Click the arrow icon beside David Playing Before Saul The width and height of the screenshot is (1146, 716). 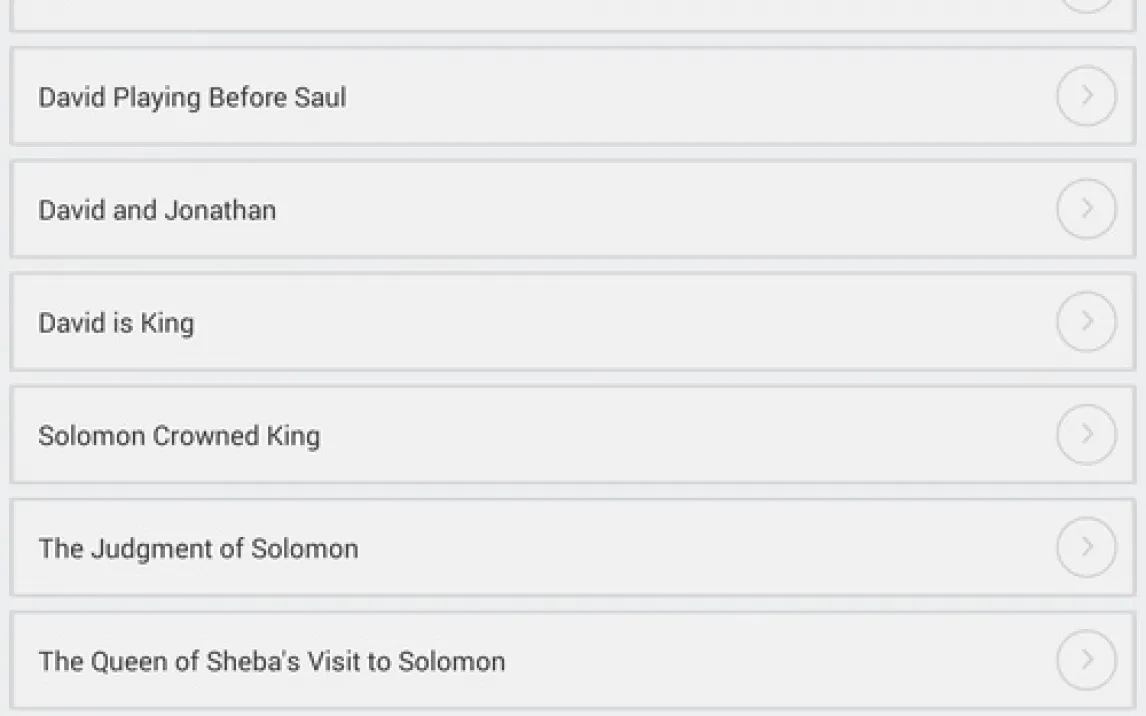tap(1086, 96)
